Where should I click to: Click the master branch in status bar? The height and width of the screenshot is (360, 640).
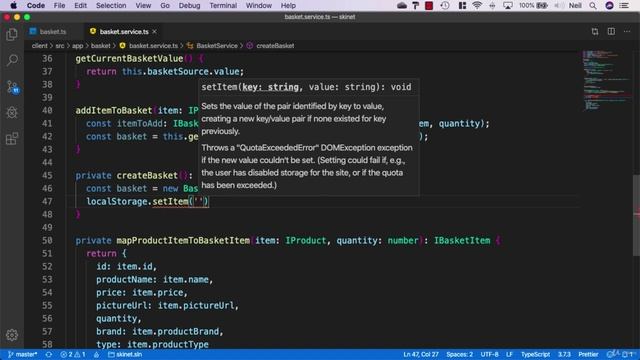click(x=22, y=354)
